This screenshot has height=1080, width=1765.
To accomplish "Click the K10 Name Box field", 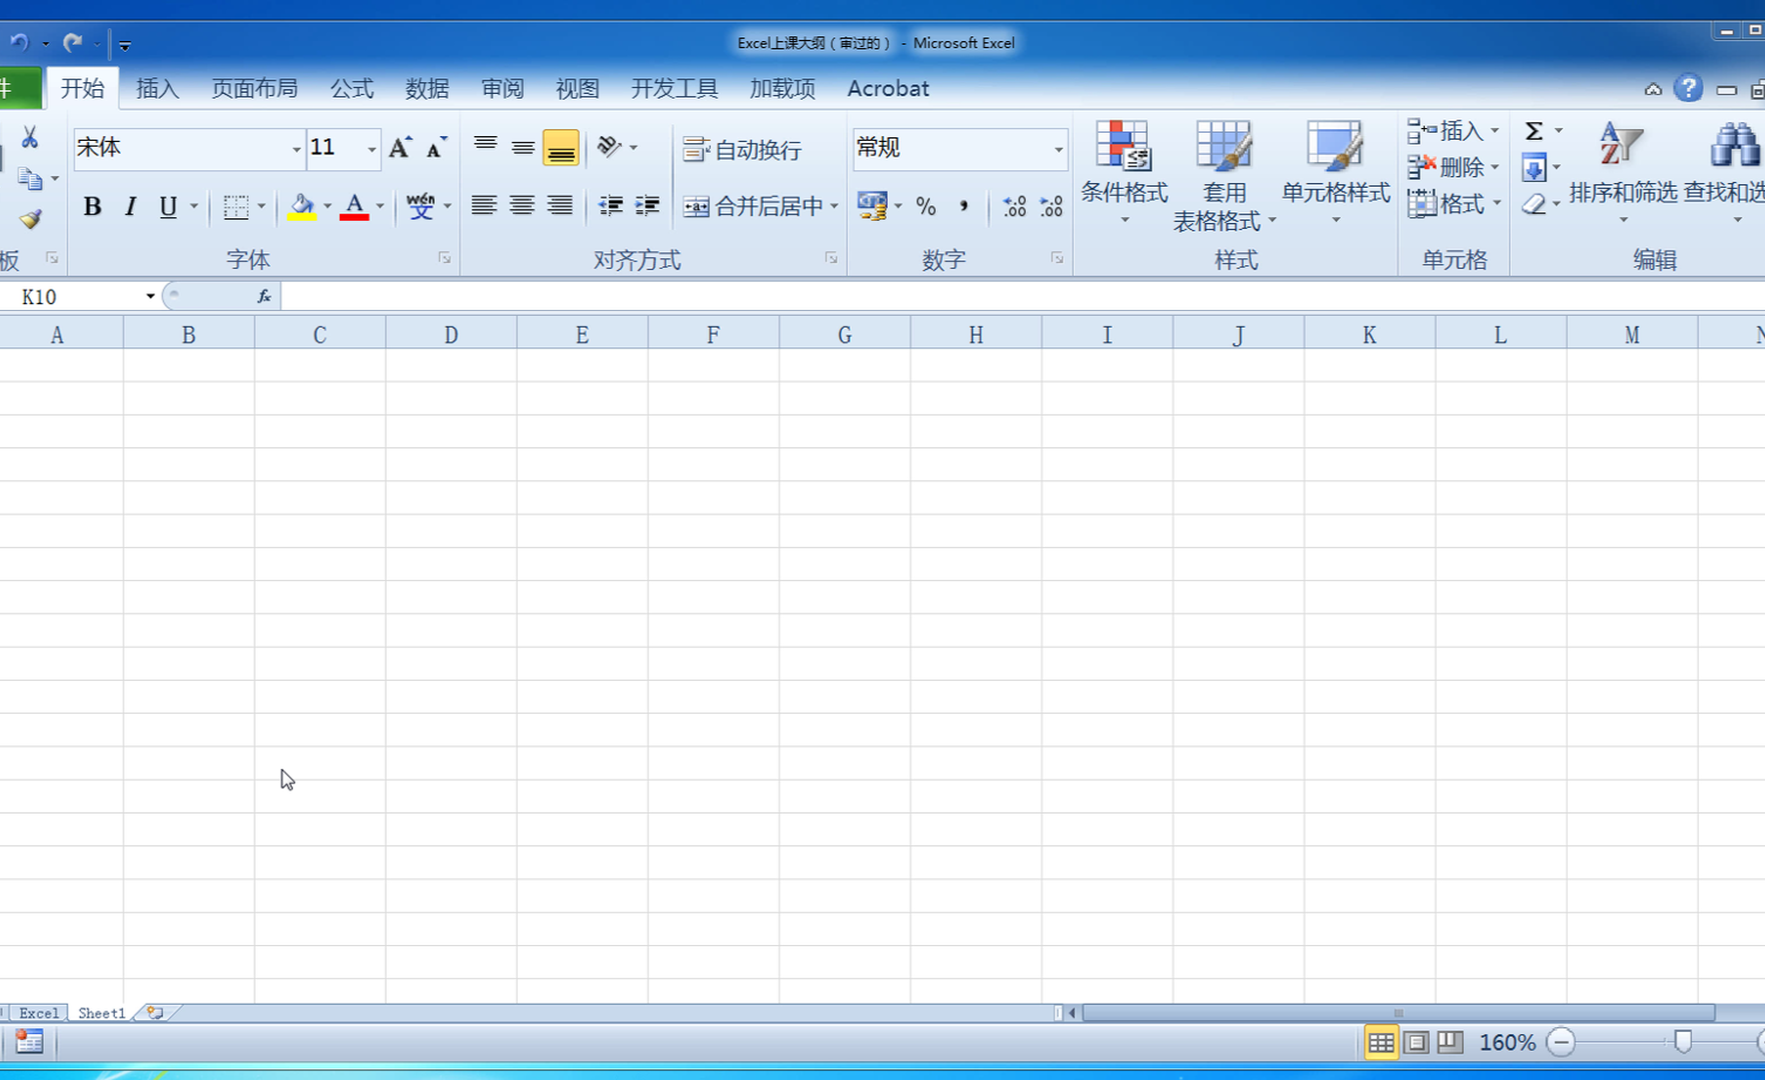I will (75, 296).
